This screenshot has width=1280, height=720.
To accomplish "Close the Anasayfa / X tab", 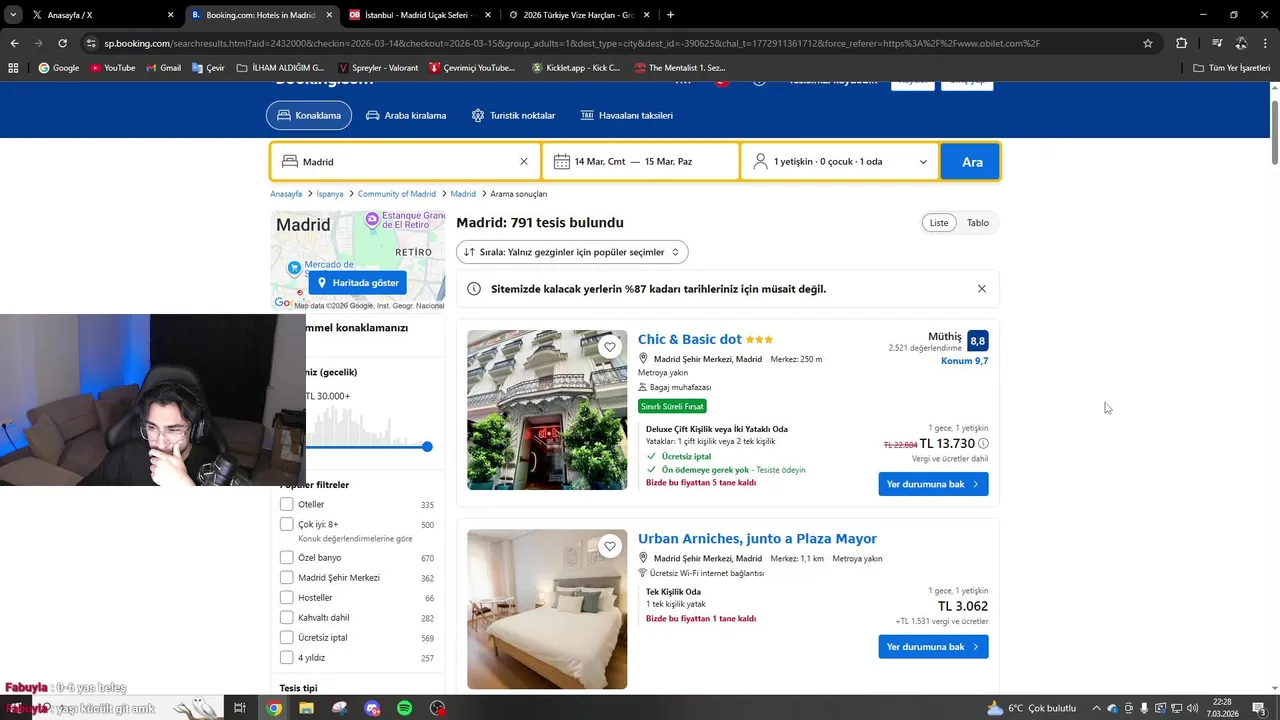I will [x=170, y=15].
